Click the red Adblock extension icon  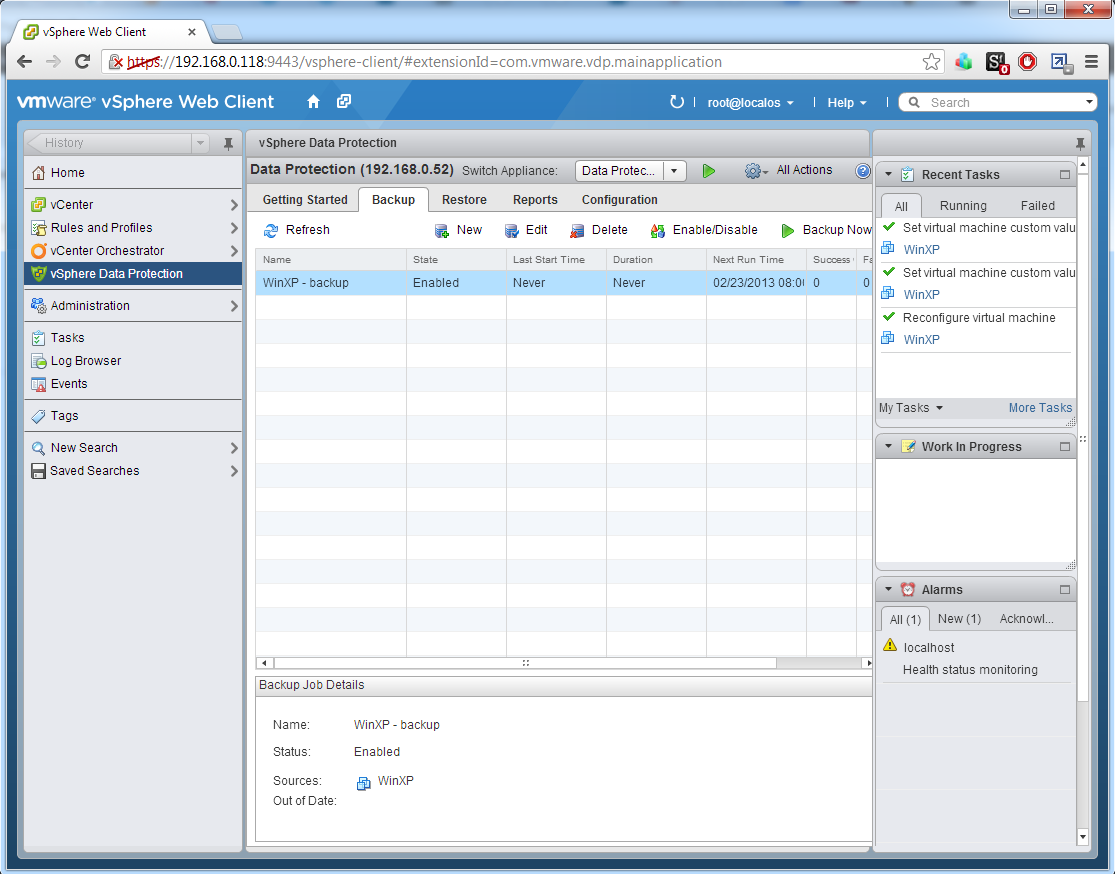click(1028, 62)
